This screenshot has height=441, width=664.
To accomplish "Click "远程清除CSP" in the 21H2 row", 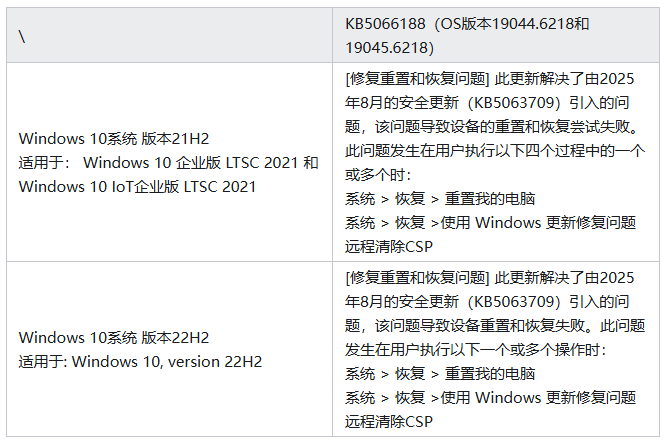I will pos(390,246).
